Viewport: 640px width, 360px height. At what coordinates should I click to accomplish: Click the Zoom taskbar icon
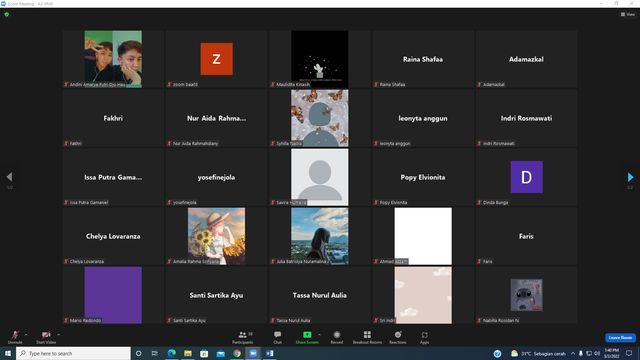[253, 353]
